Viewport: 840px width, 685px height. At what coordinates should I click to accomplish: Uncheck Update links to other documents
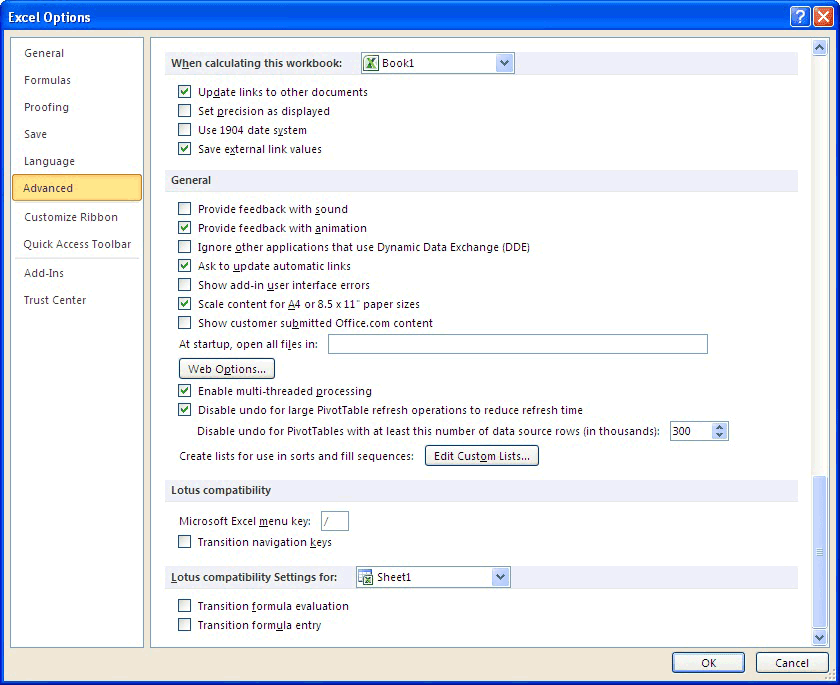pos(184,92)
